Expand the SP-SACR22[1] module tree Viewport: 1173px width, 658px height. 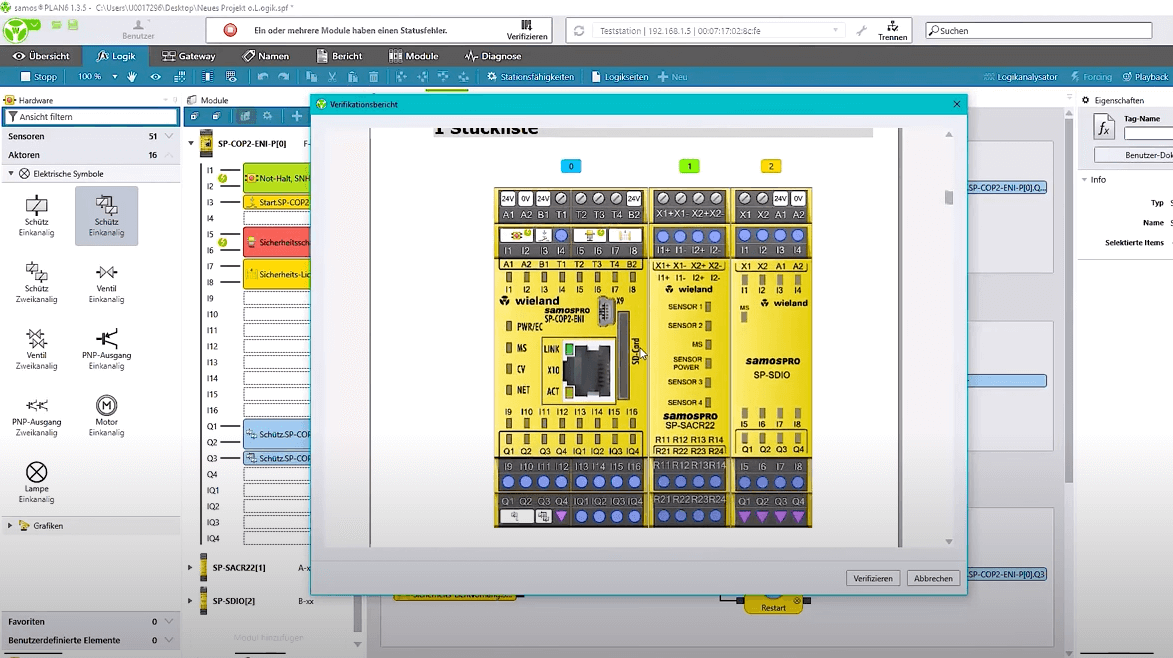pyautogui.click(x=190, y=568)
